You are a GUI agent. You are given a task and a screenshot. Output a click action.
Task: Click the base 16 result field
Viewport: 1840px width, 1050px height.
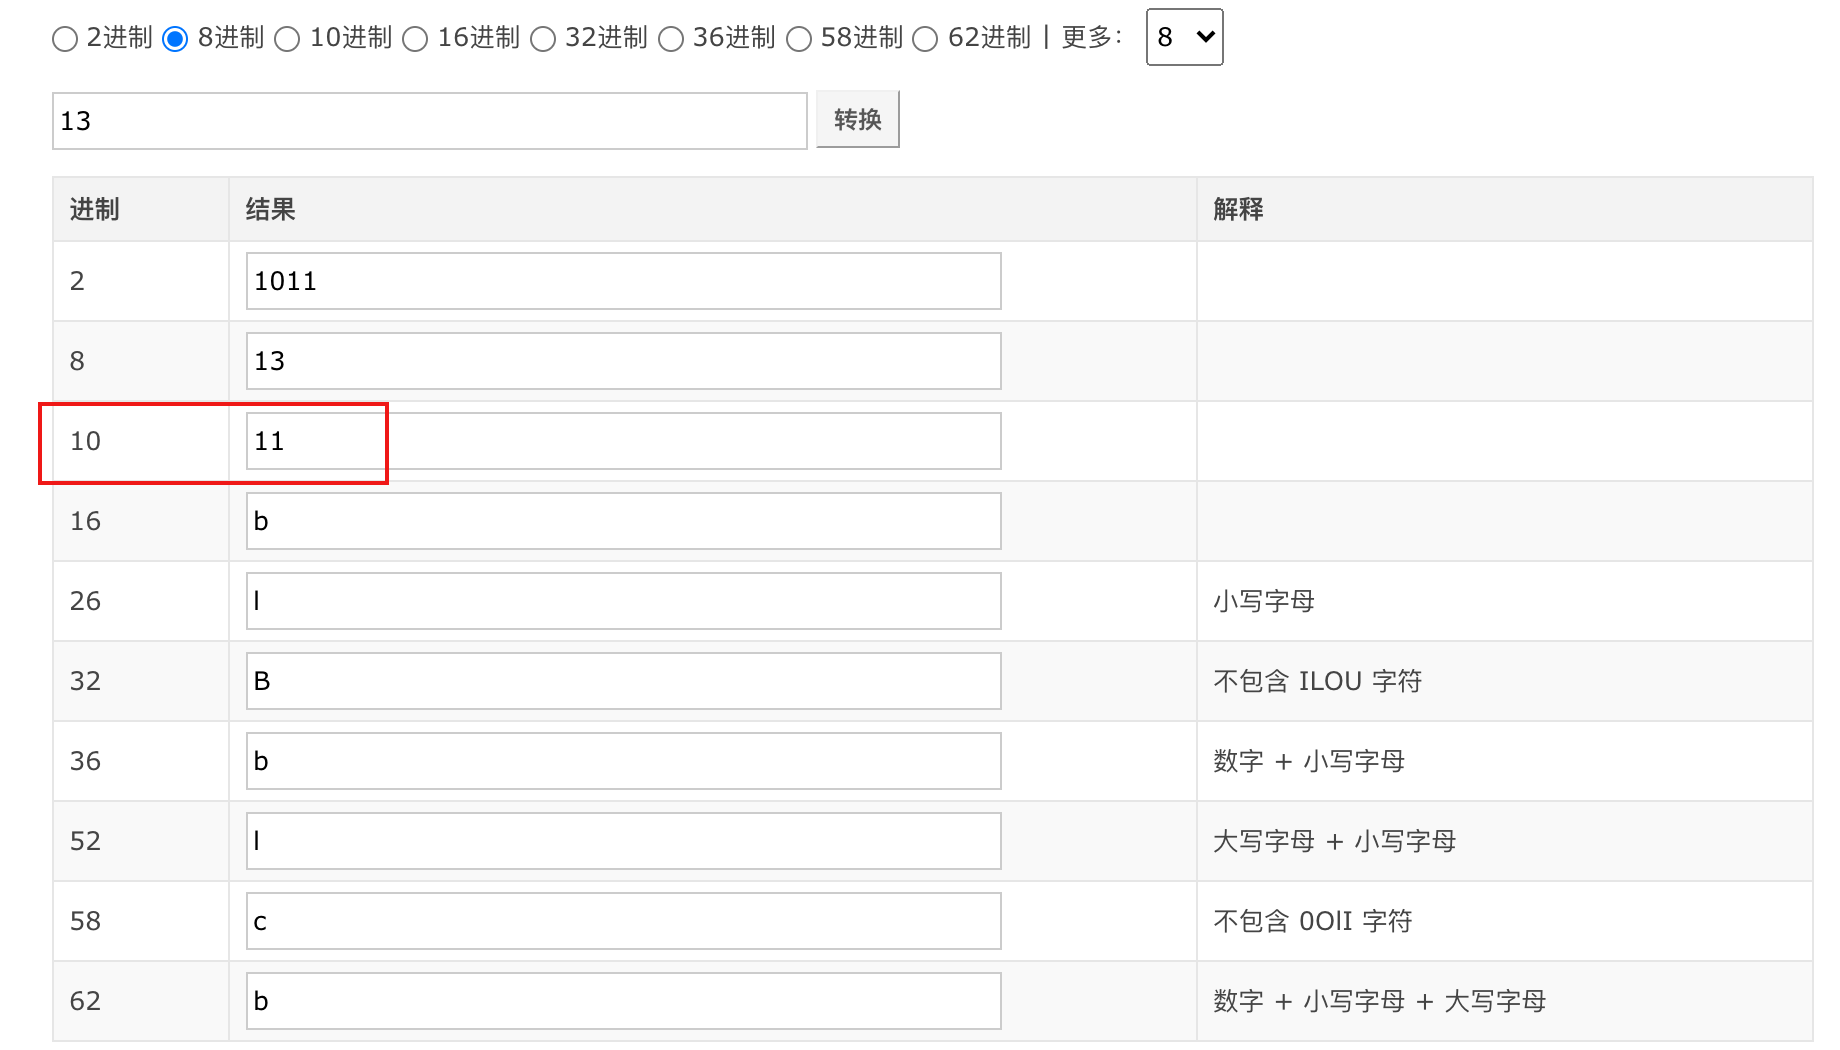coord(624,521)
